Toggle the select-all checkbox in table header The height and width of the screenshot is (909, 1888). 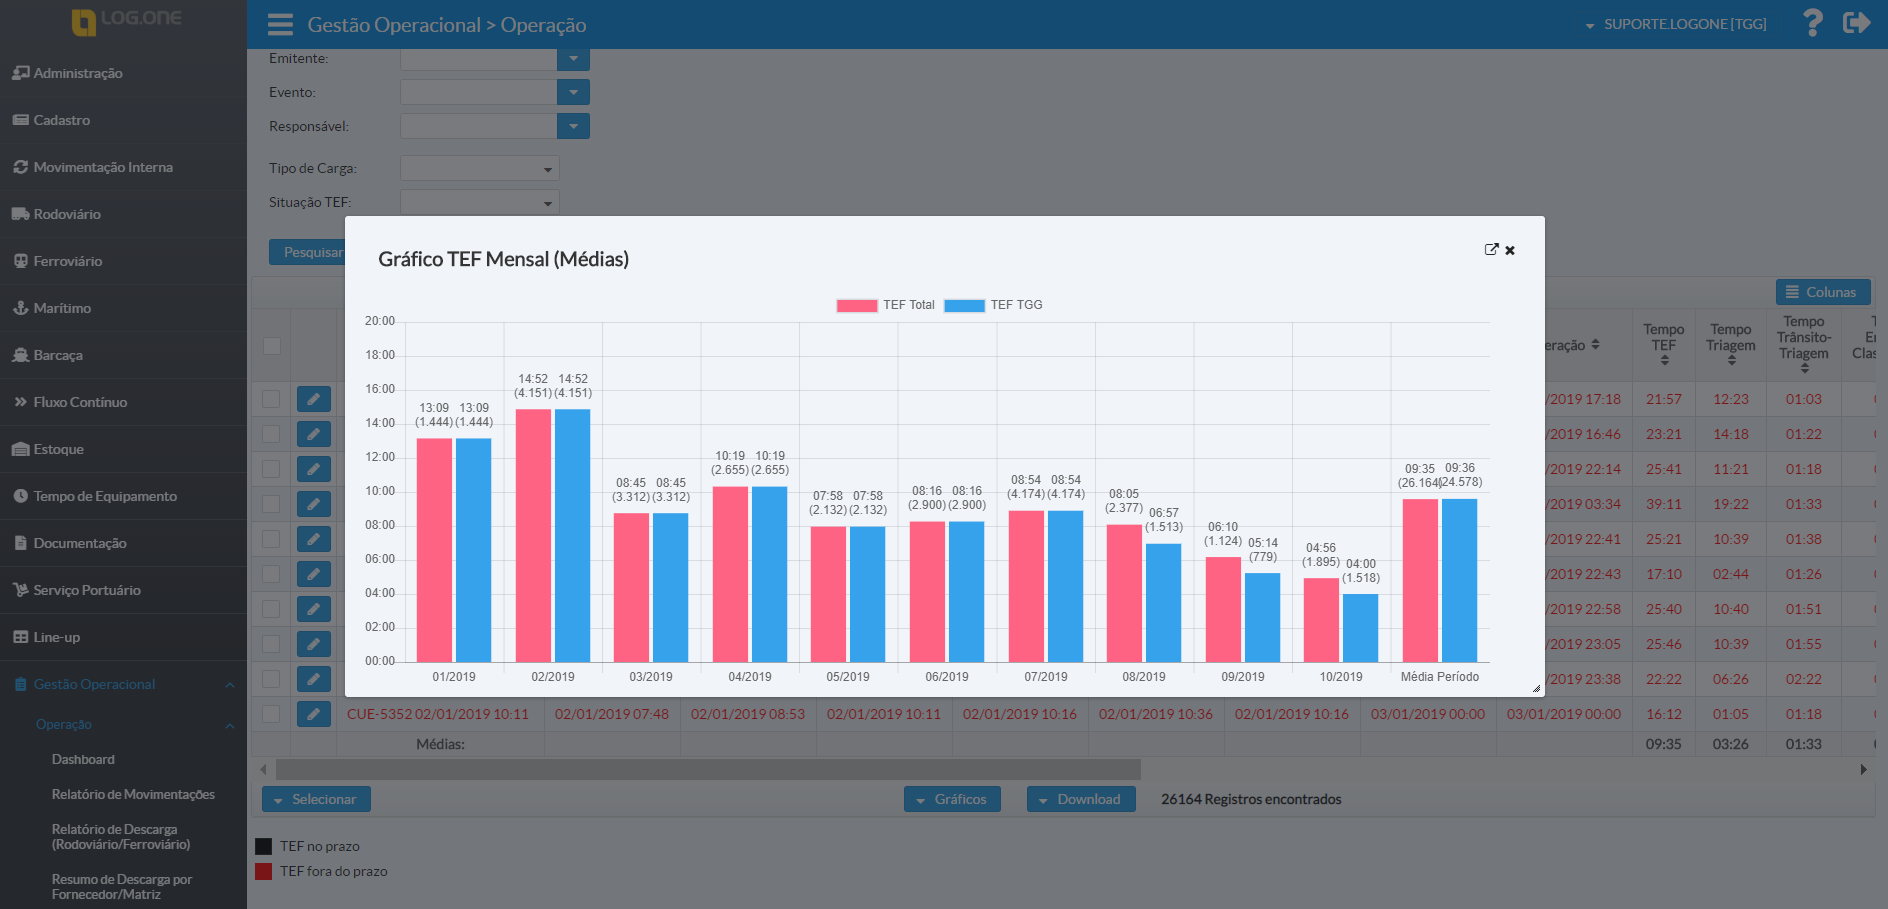[271, 346]
